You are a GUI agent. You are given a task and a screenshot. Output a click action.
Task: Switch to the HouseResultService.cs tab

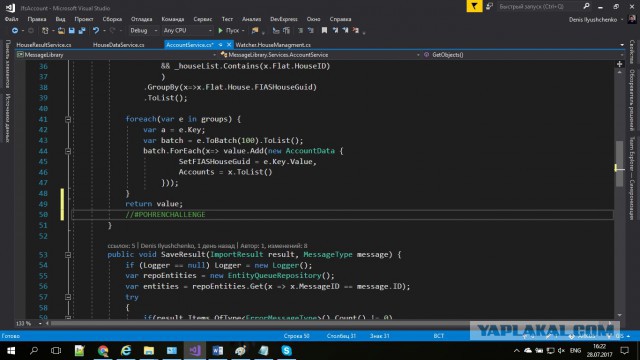pos(44,45)
